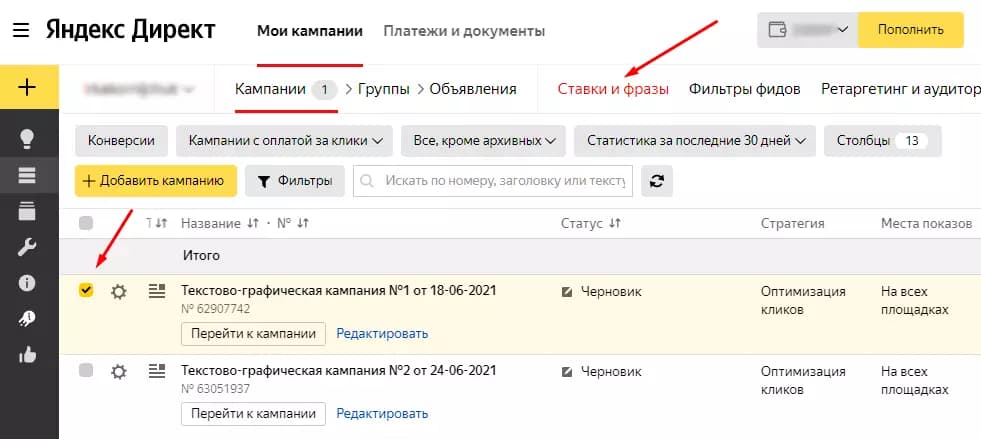Go to Объявления tab
The width and height of the screenshot is (981, 439).
[x=473, y=89]
